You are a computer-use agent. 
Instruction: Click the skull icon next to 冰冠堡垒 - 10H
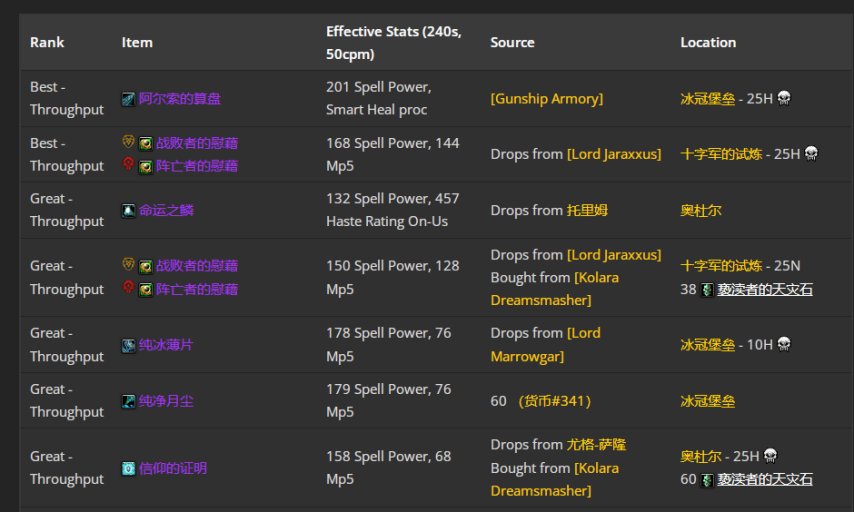pos(784,344)
